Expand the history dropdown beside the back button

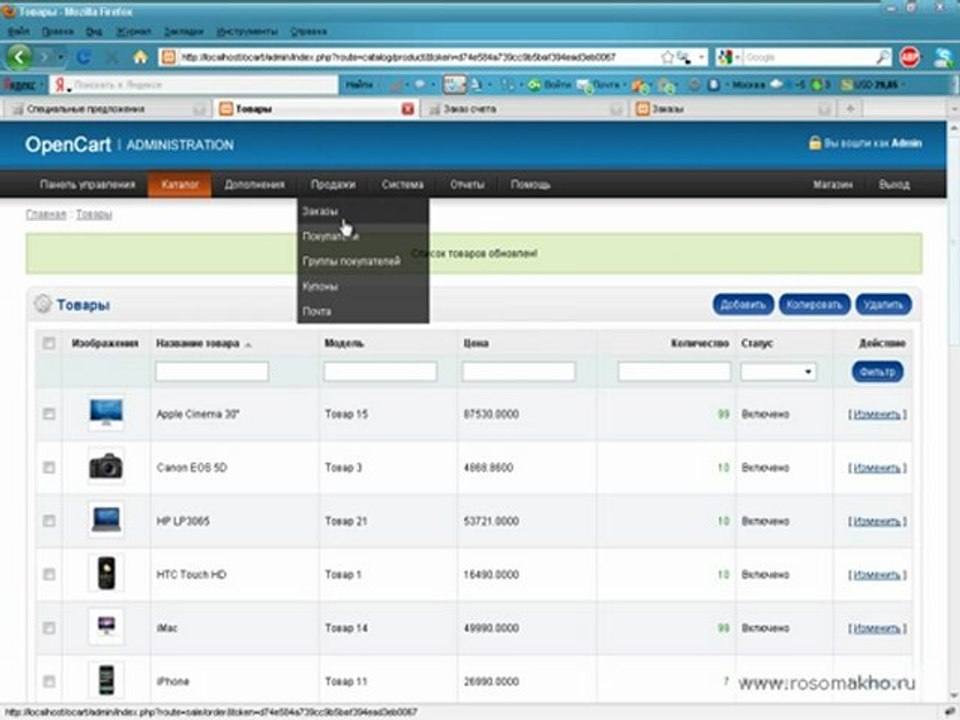(61, 58)
